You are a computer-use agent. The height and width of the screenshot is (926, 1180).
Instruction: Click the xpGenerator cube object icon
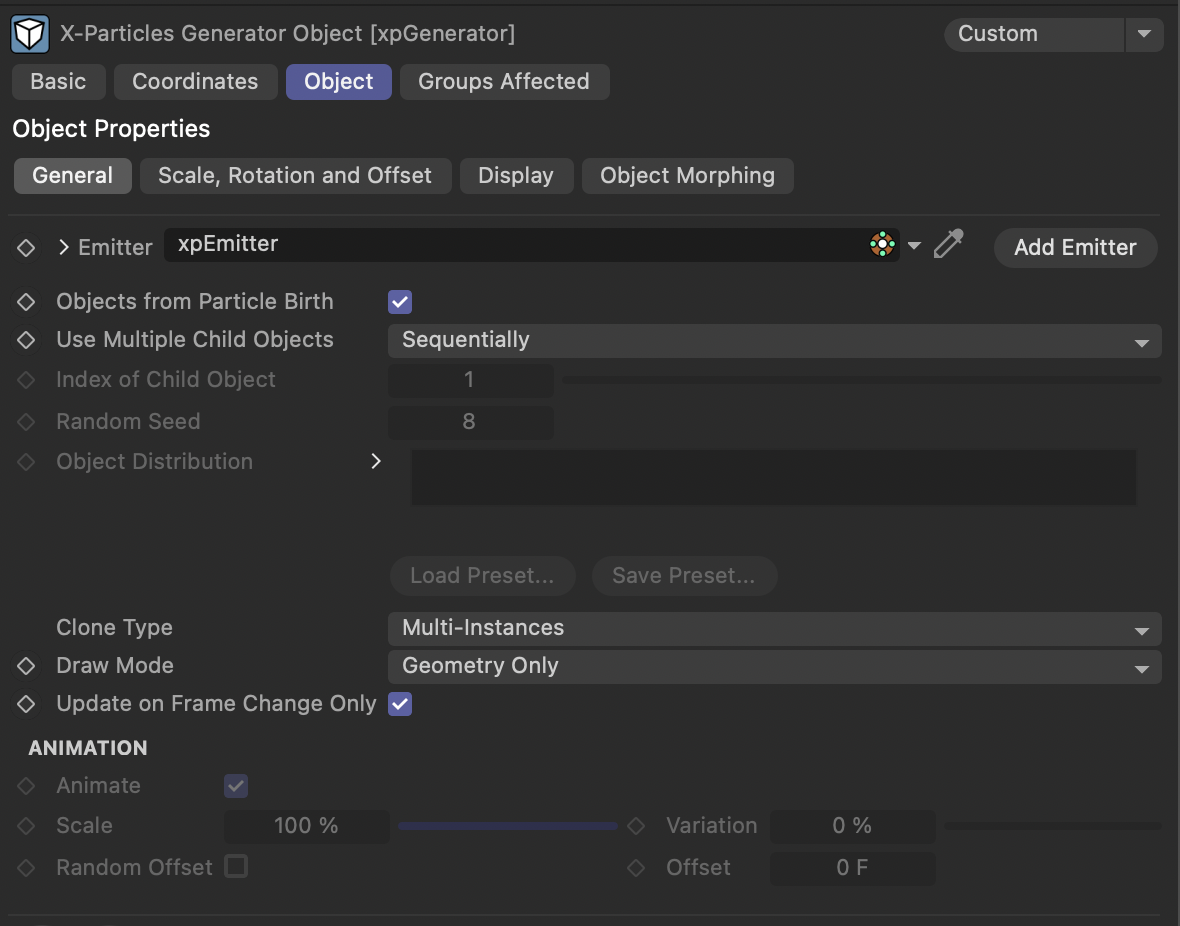30,34
